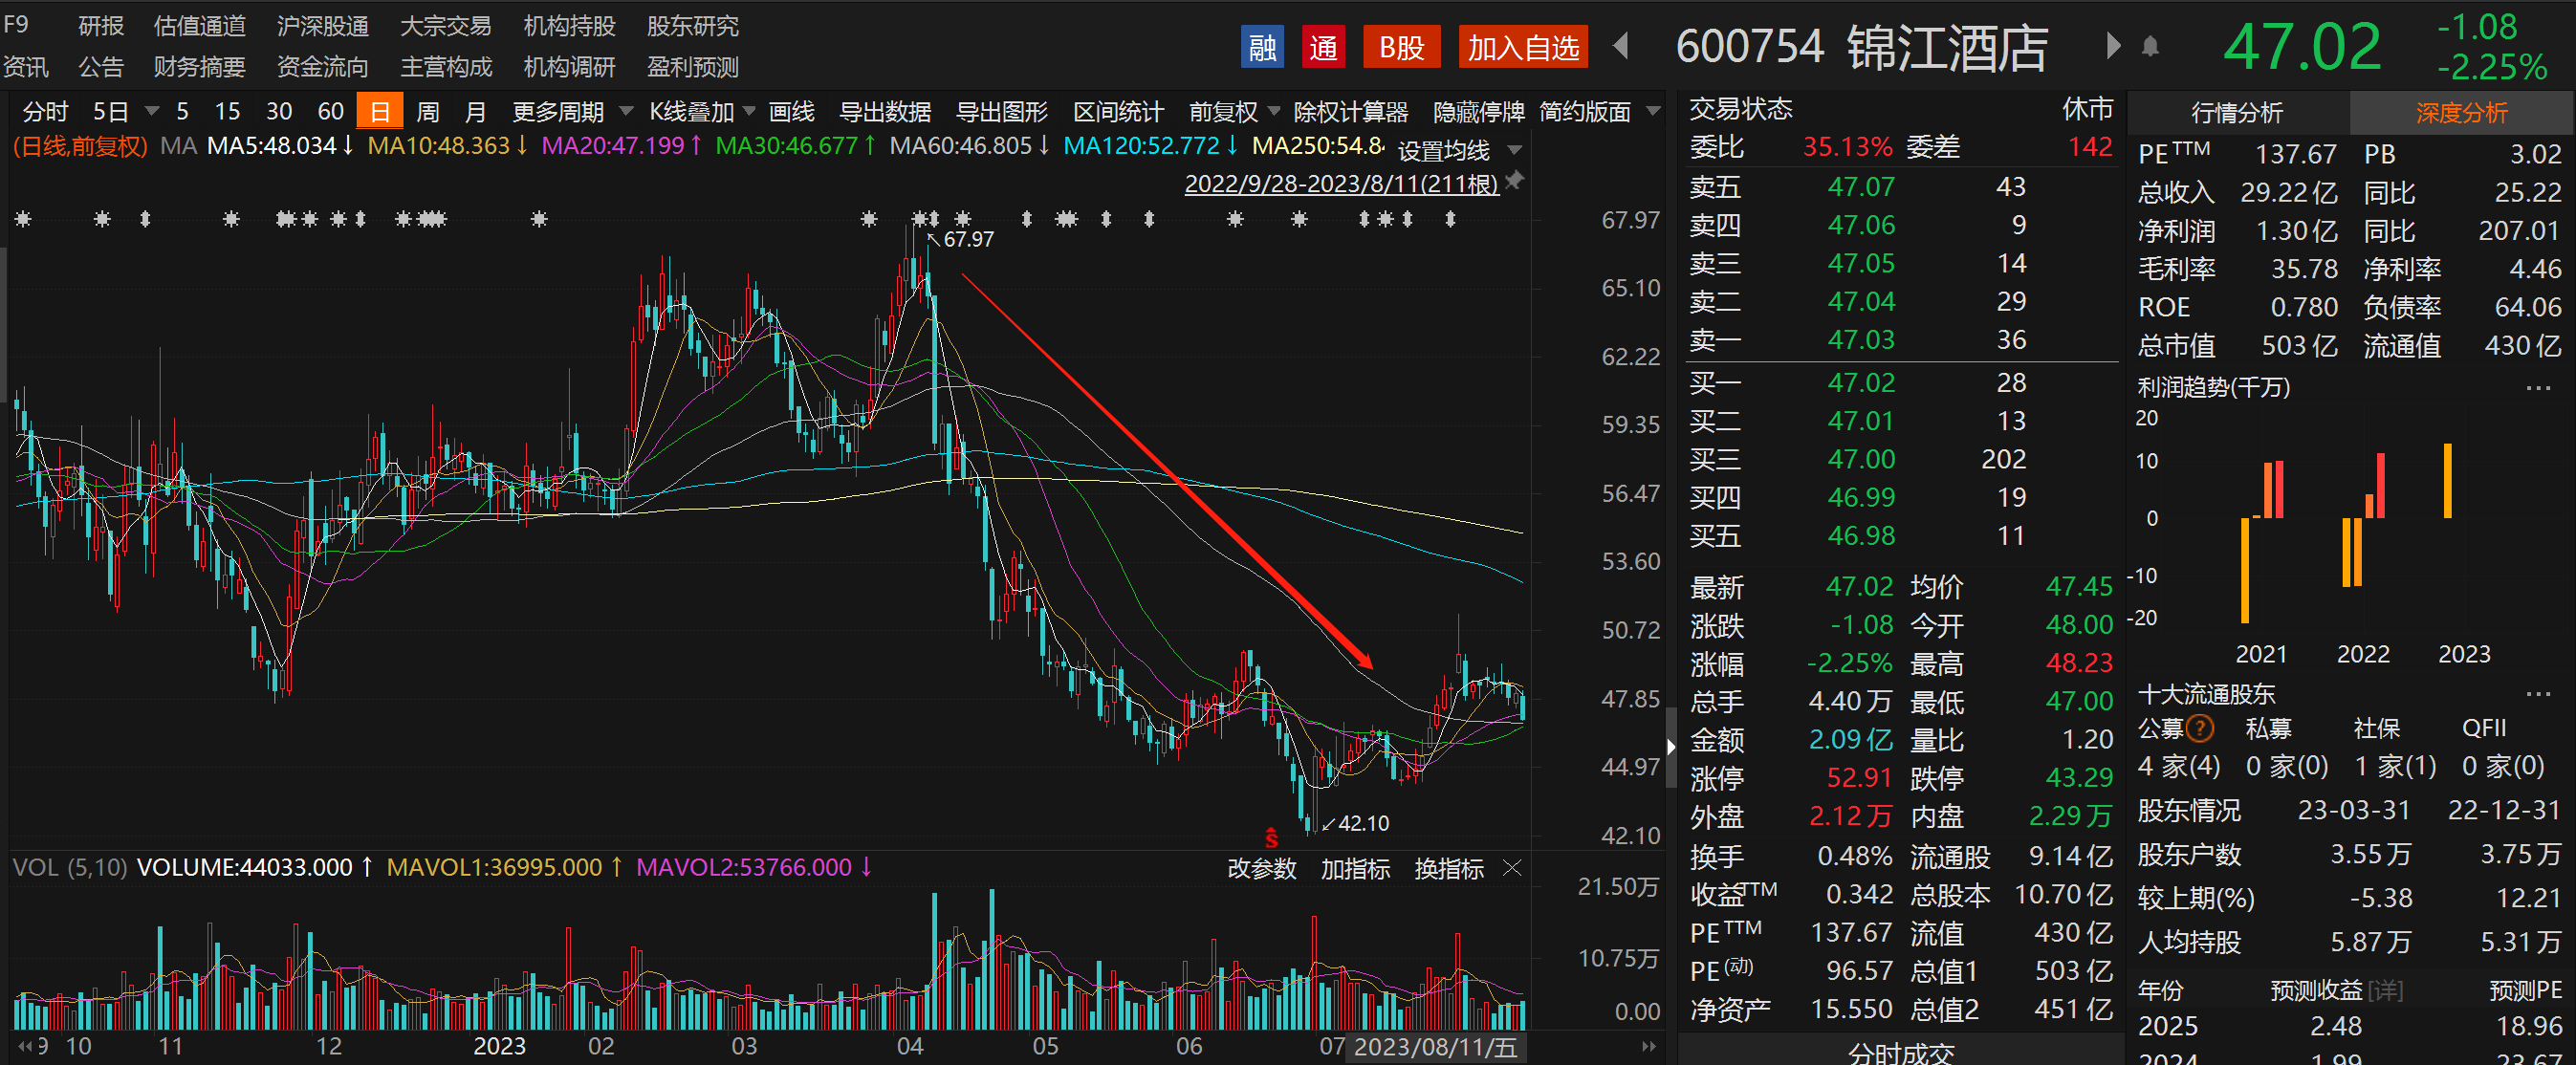
Task: Switch to the 行情分析 tab
Action: [2237, 113]
